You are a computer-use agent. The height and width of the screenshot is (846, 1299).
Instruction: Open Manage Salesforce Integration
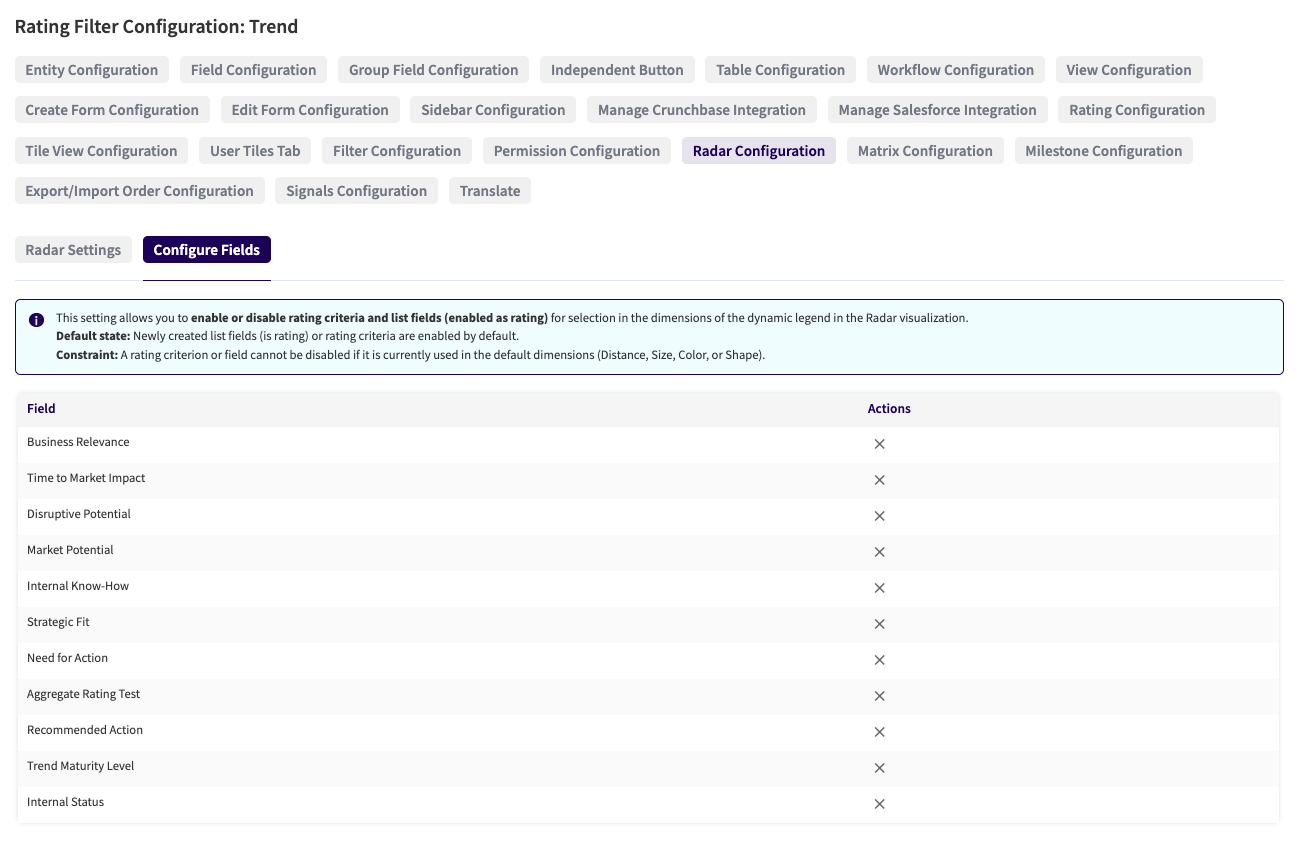[x=937, y=110]
